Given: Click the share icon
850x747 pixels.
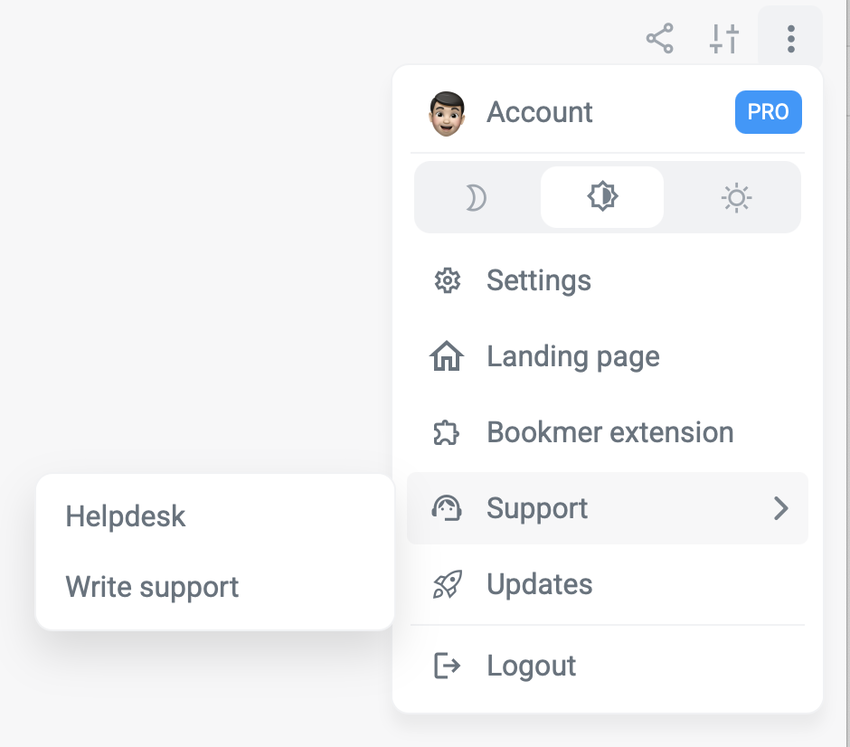Looking at the screenshot, I should pos(659,39).
